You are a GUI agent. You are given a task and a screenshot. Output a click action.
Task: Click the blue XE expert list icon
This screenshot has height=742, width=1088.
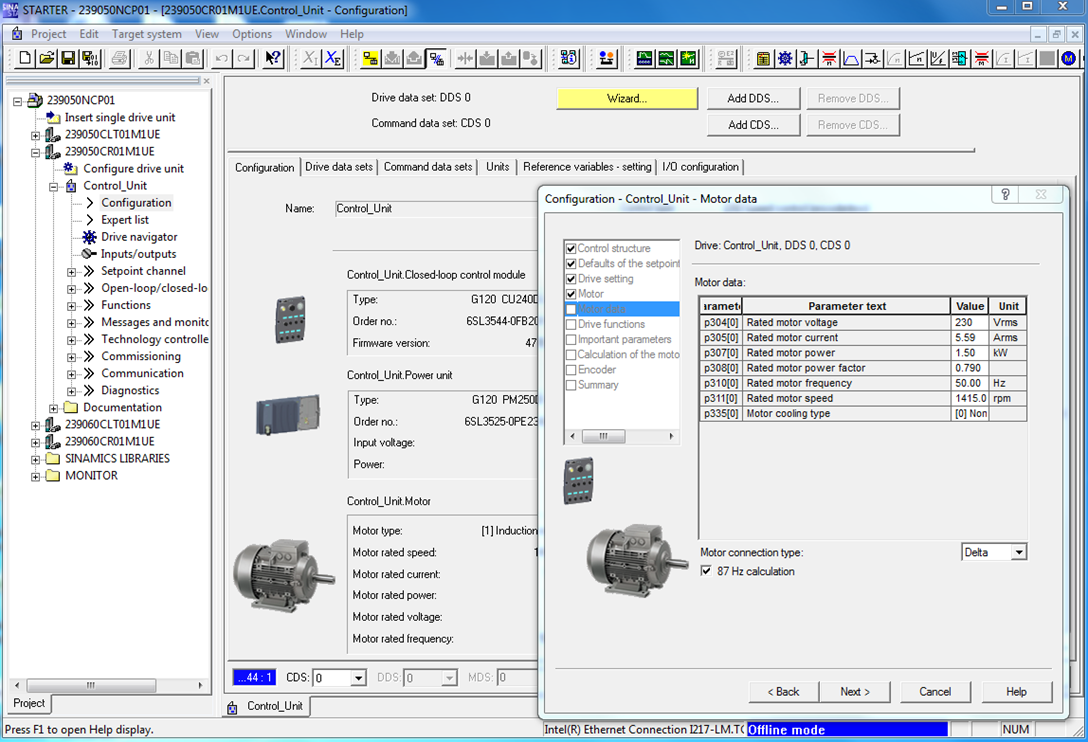pos(334,59)
